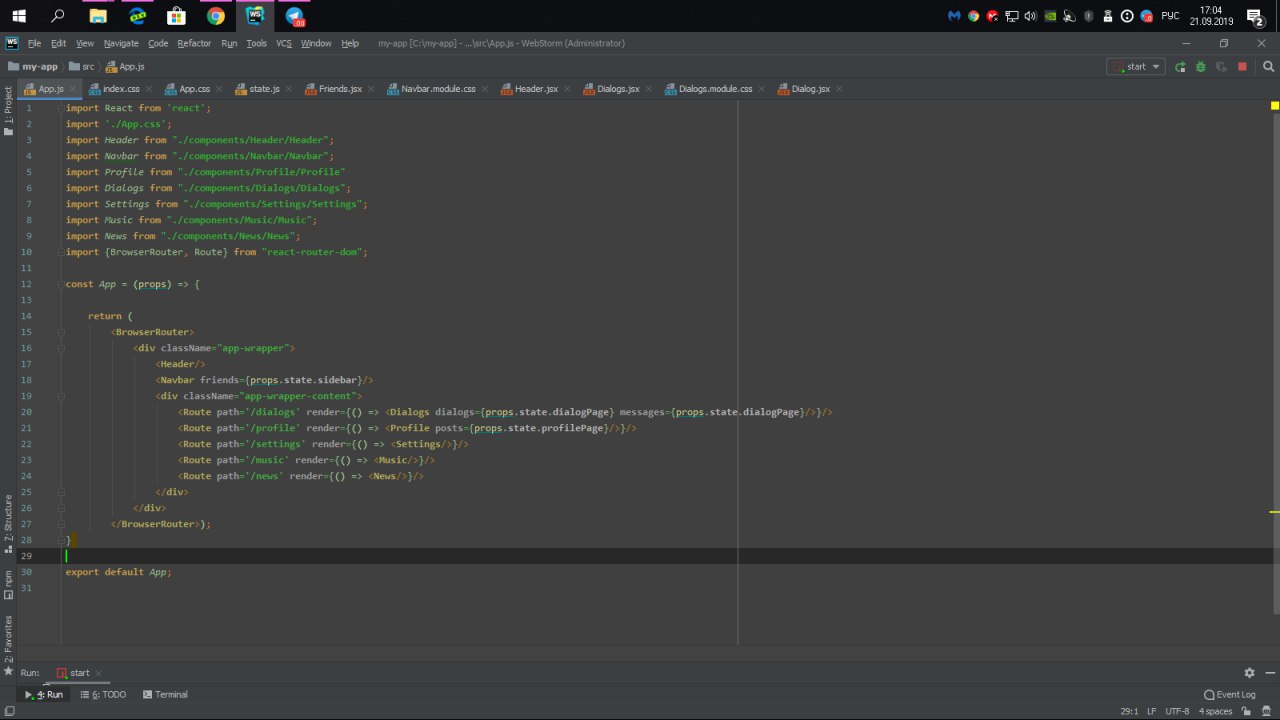The height and width of the screenshot is (720, 1280).
Task: Open the Refactor menu
Action: tap(194, 43)
